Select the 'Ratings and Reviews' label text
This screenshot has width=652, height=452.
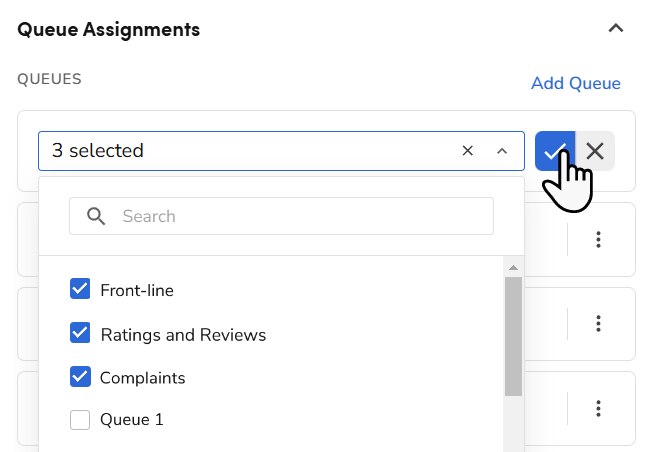183,335
